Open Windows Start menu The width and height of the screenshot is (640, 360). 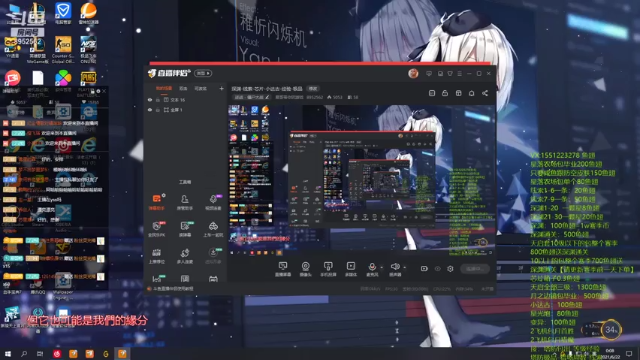click(x=7, y=353)
